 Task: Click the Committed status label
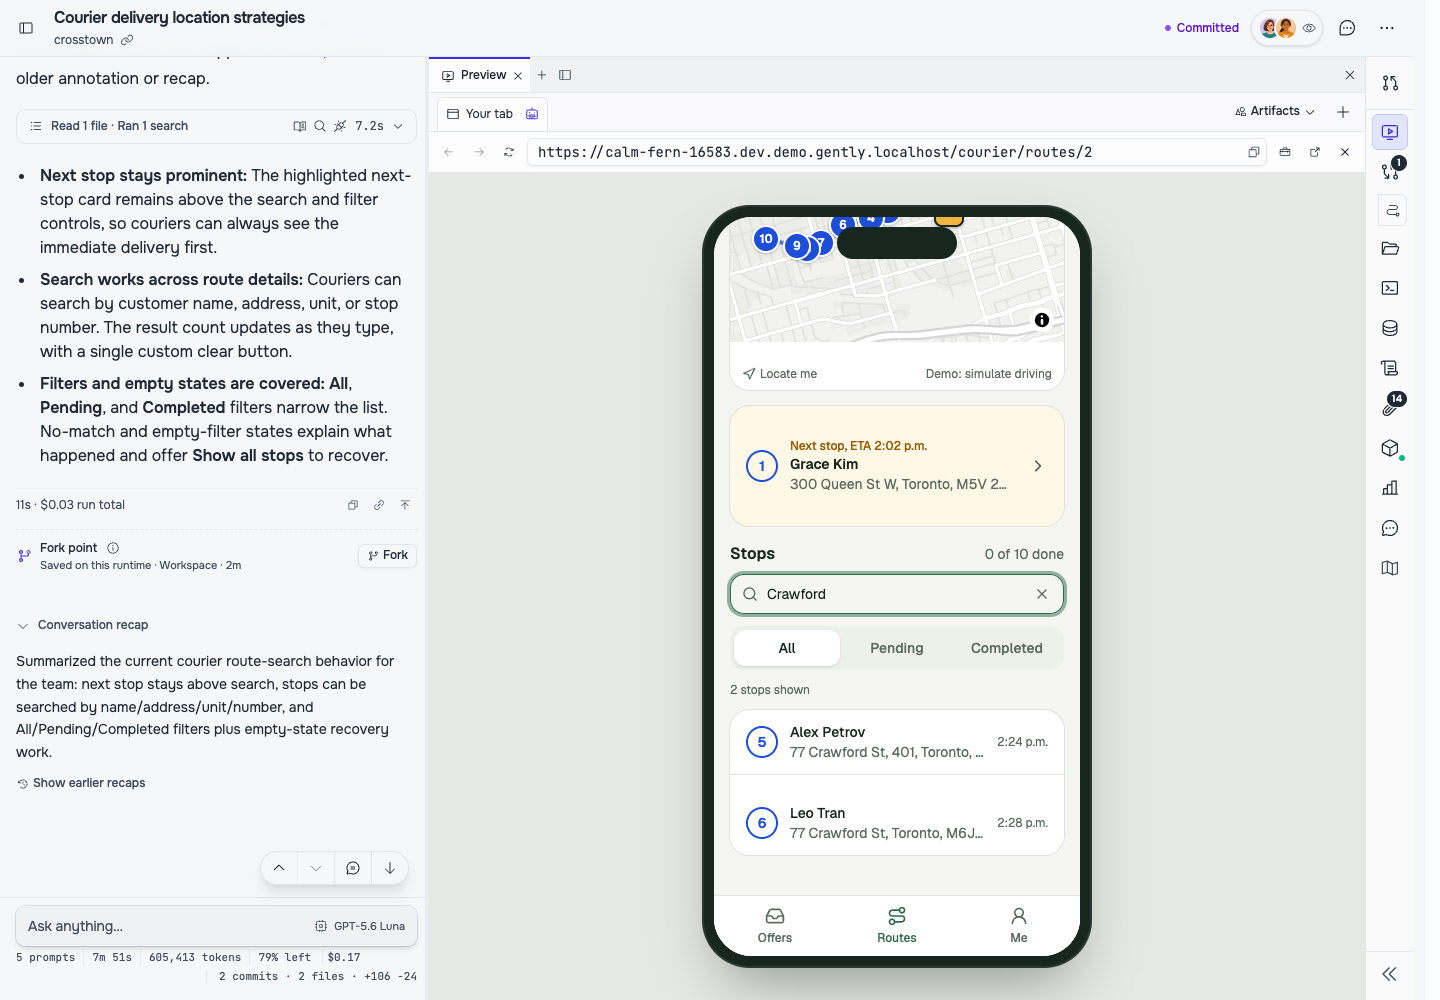tap(1202, 28)
